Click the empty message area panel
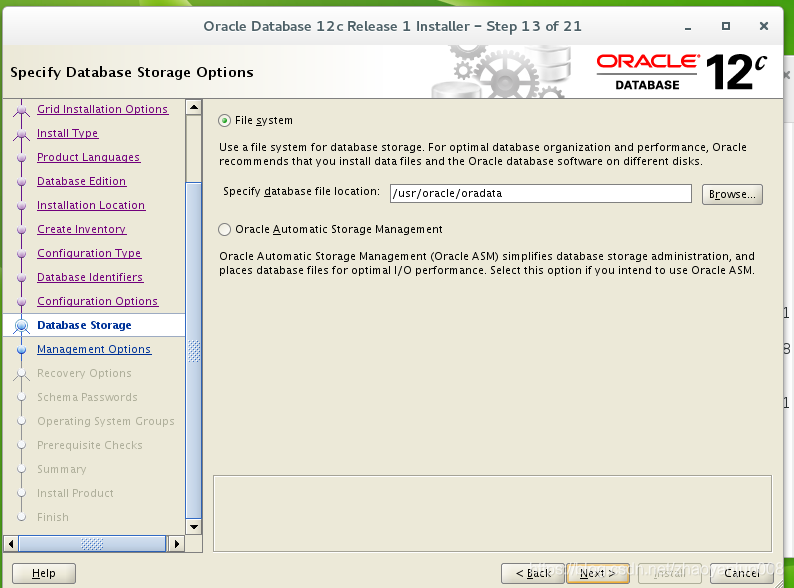Viewport: 794px width, 588px height. coord(492,513)
